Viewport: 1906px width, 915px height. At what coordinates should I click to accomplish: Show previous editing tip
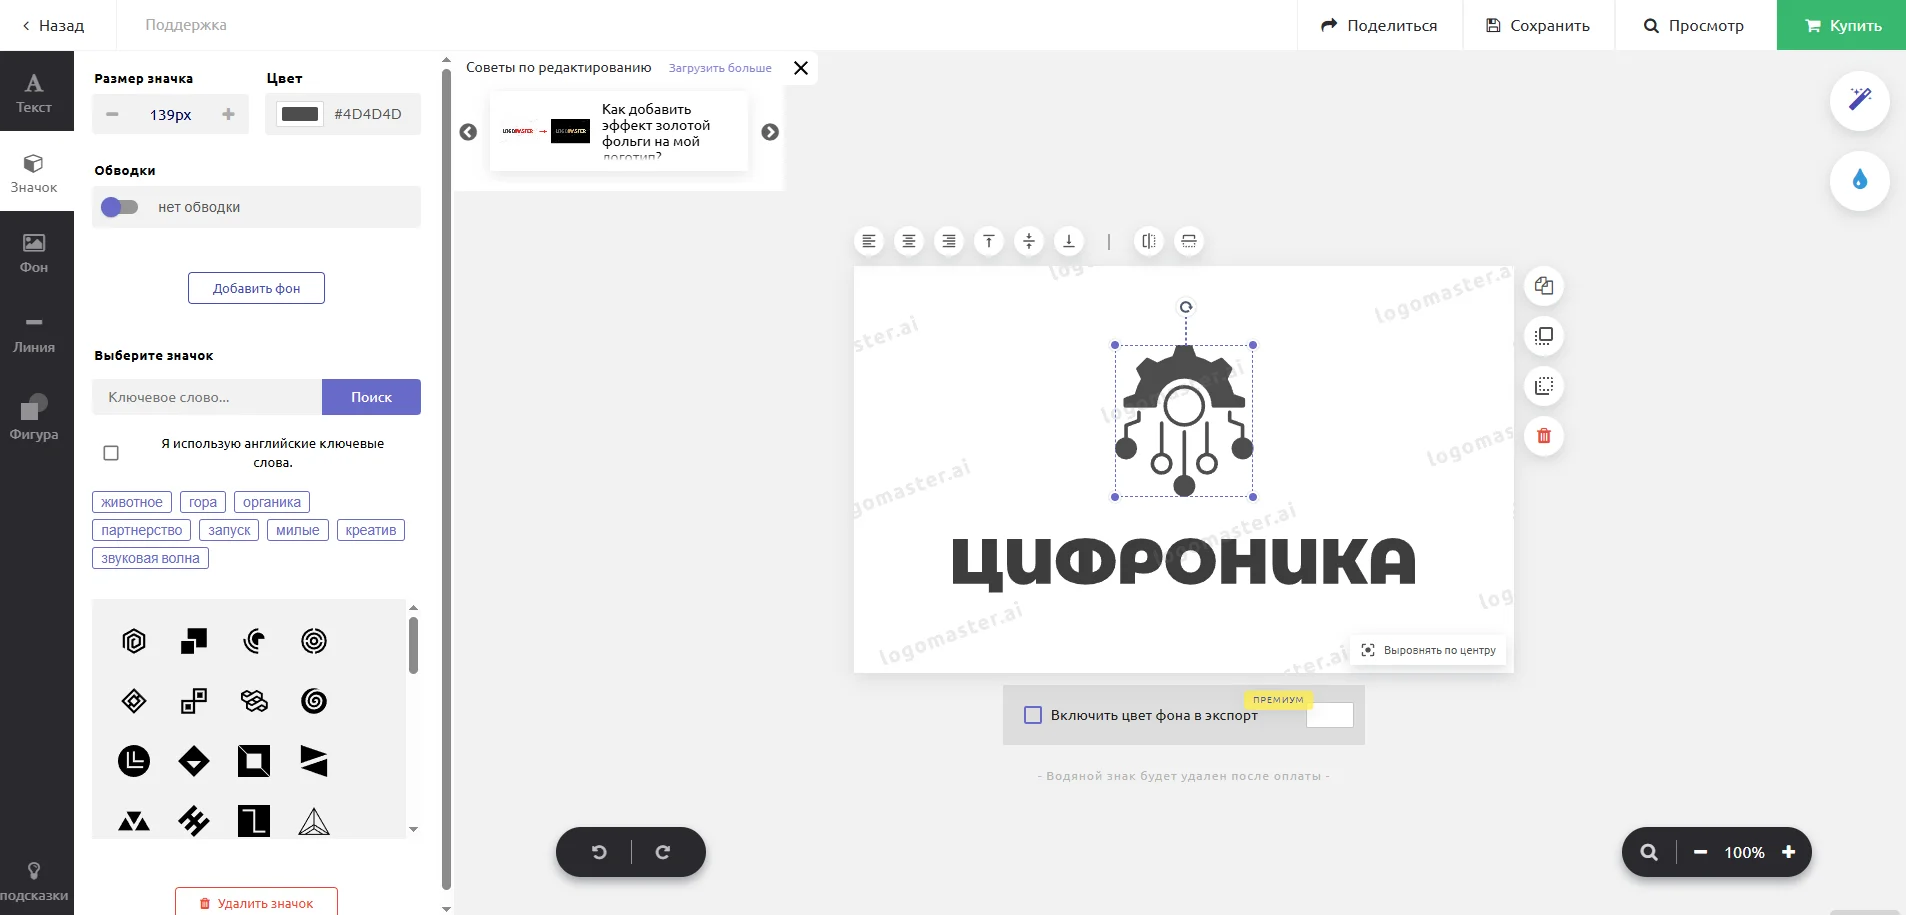[x=468, y=132]
